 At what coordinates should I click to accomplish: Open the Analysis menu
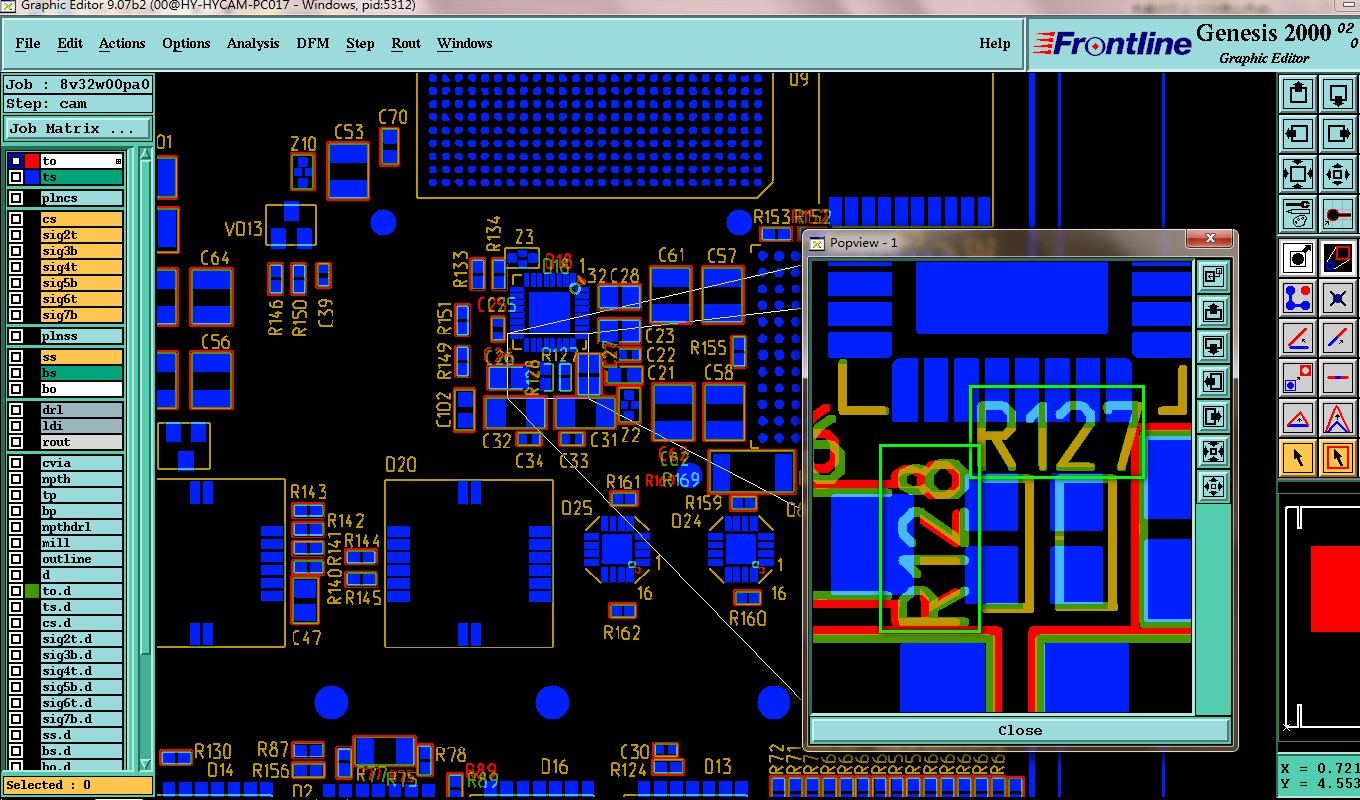[253, 43]
